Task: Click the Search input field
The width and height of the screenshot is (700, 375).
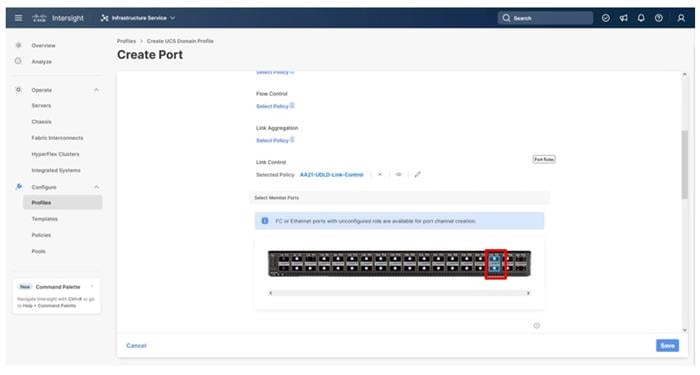Action: pos(545,18)
